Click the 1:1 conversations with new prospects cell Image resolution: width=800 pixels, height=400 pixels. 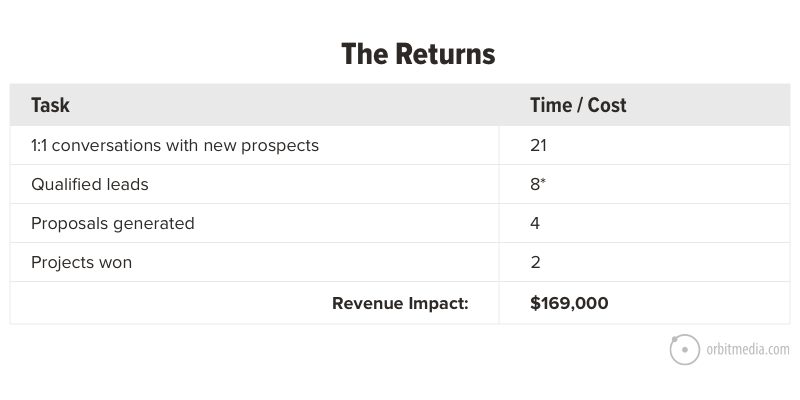pos(175,145)
